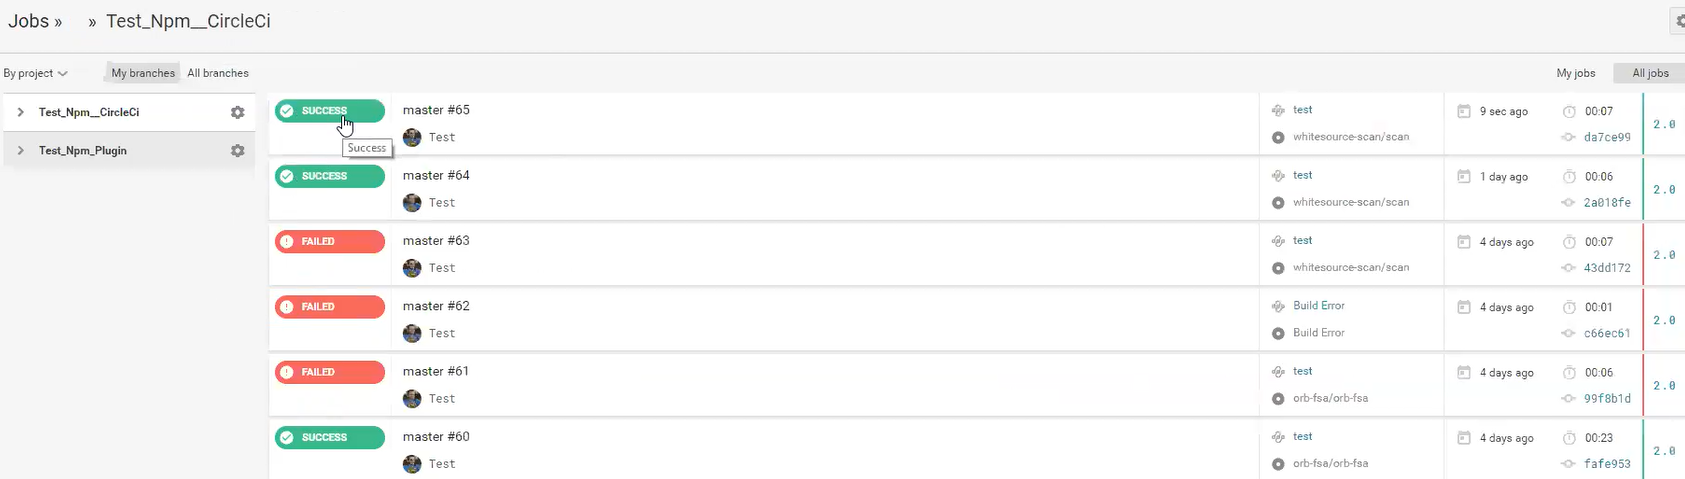Open the By project dropdown
Image resolution: width=1685 pixels, height=479 pixels.
tap(35, 73)
